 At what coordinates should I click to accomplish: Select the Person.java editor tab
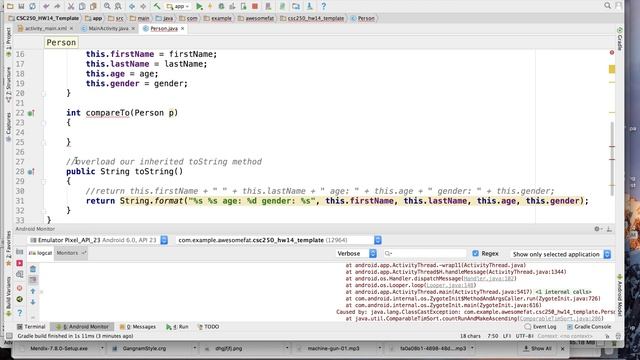[164, 29]
